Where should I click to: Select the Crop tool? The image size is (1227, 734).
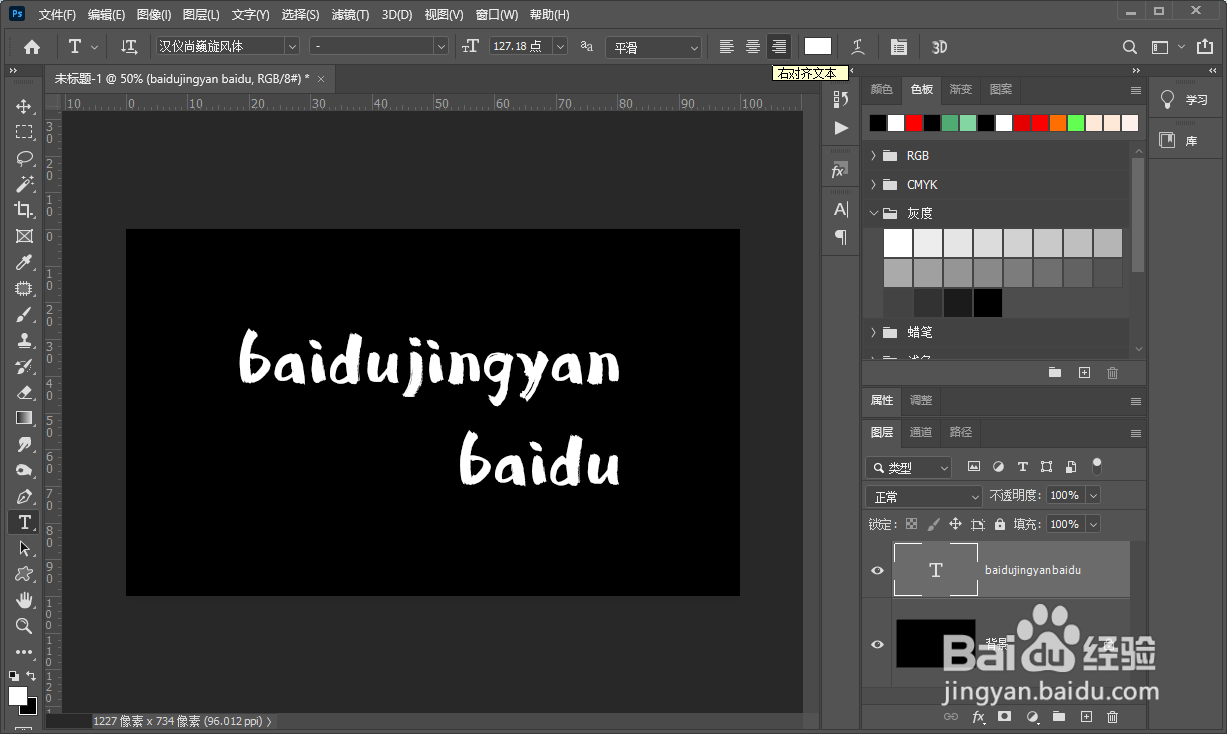[24, 210]
